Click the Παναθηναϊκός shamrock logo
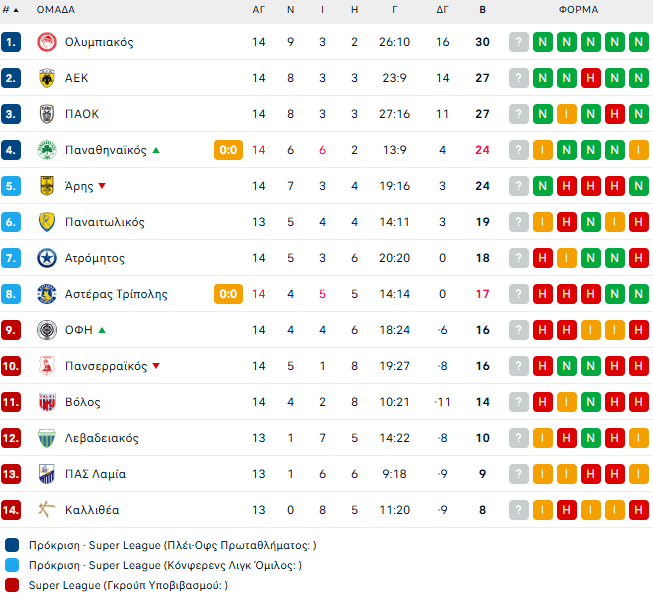The height and width of the screenshot is (599, 653). (x=45, y=150)
